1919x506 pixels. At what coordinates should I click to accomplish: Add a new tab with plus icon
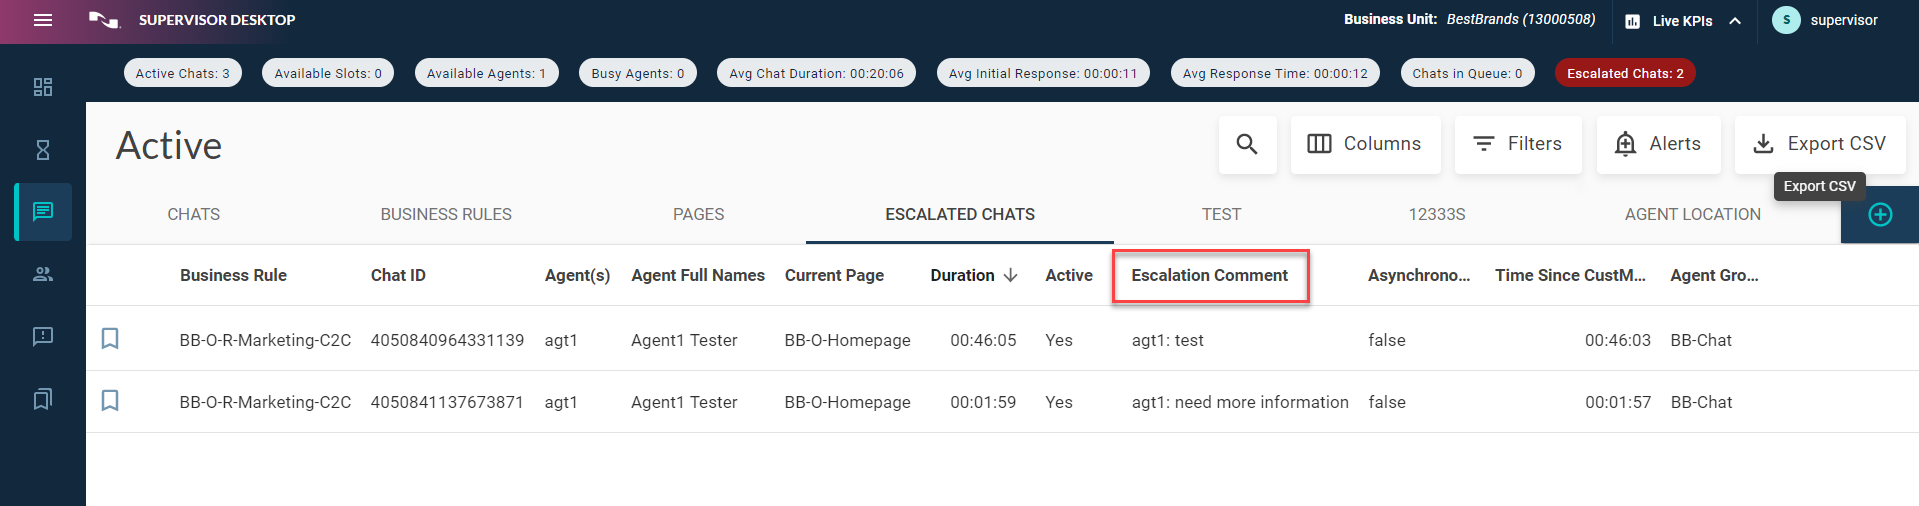[1880, 215]
